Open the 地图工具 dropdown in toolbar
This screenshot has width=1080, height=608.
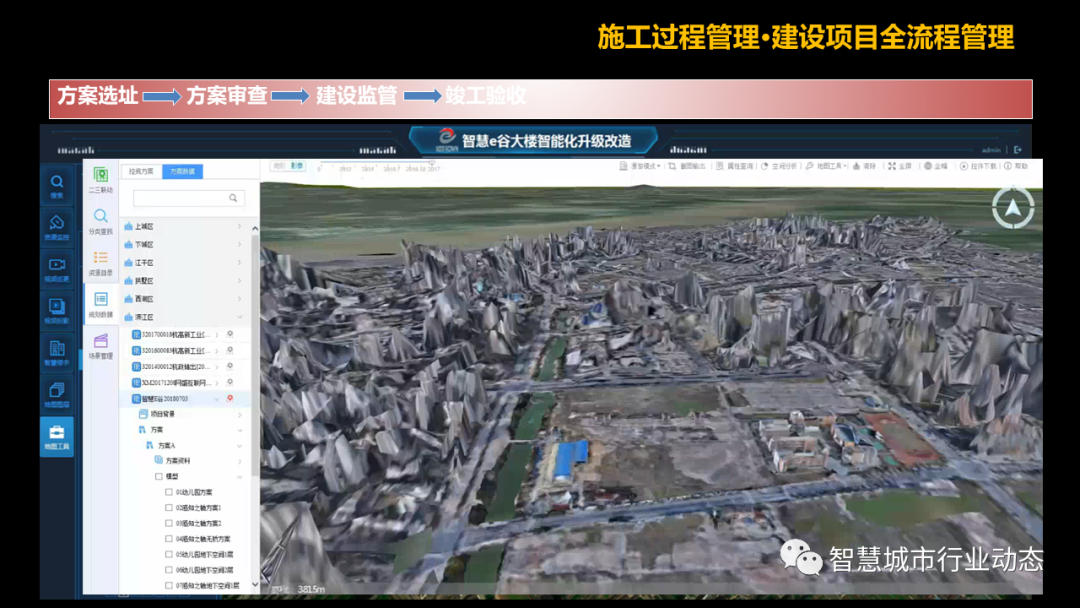pos(827,166)
